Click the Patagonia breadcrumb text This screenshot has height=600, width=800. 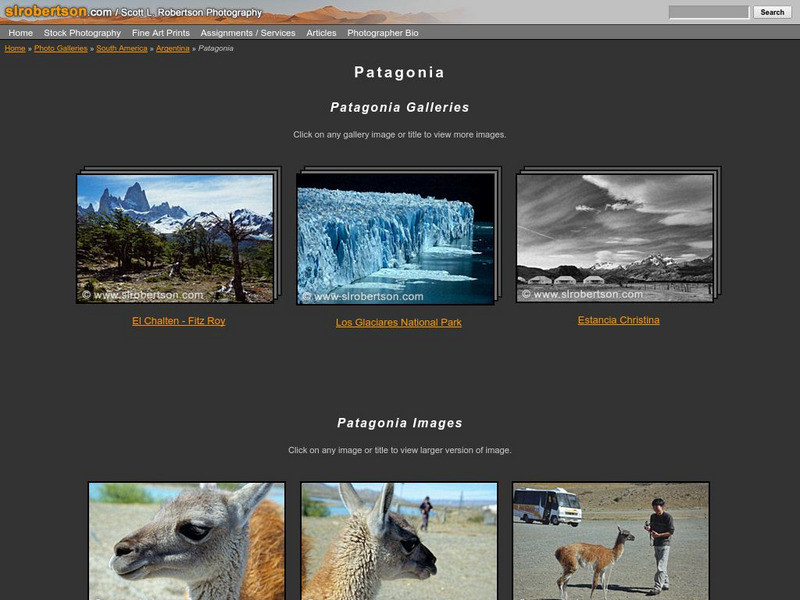pyautogui.click(x=216, y=48)
